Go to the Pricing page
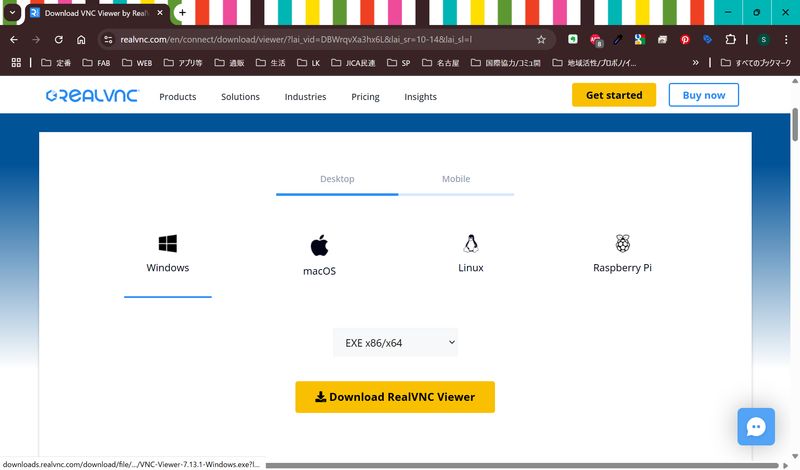The width and height of the screenshot is (800, 470). 365,96
